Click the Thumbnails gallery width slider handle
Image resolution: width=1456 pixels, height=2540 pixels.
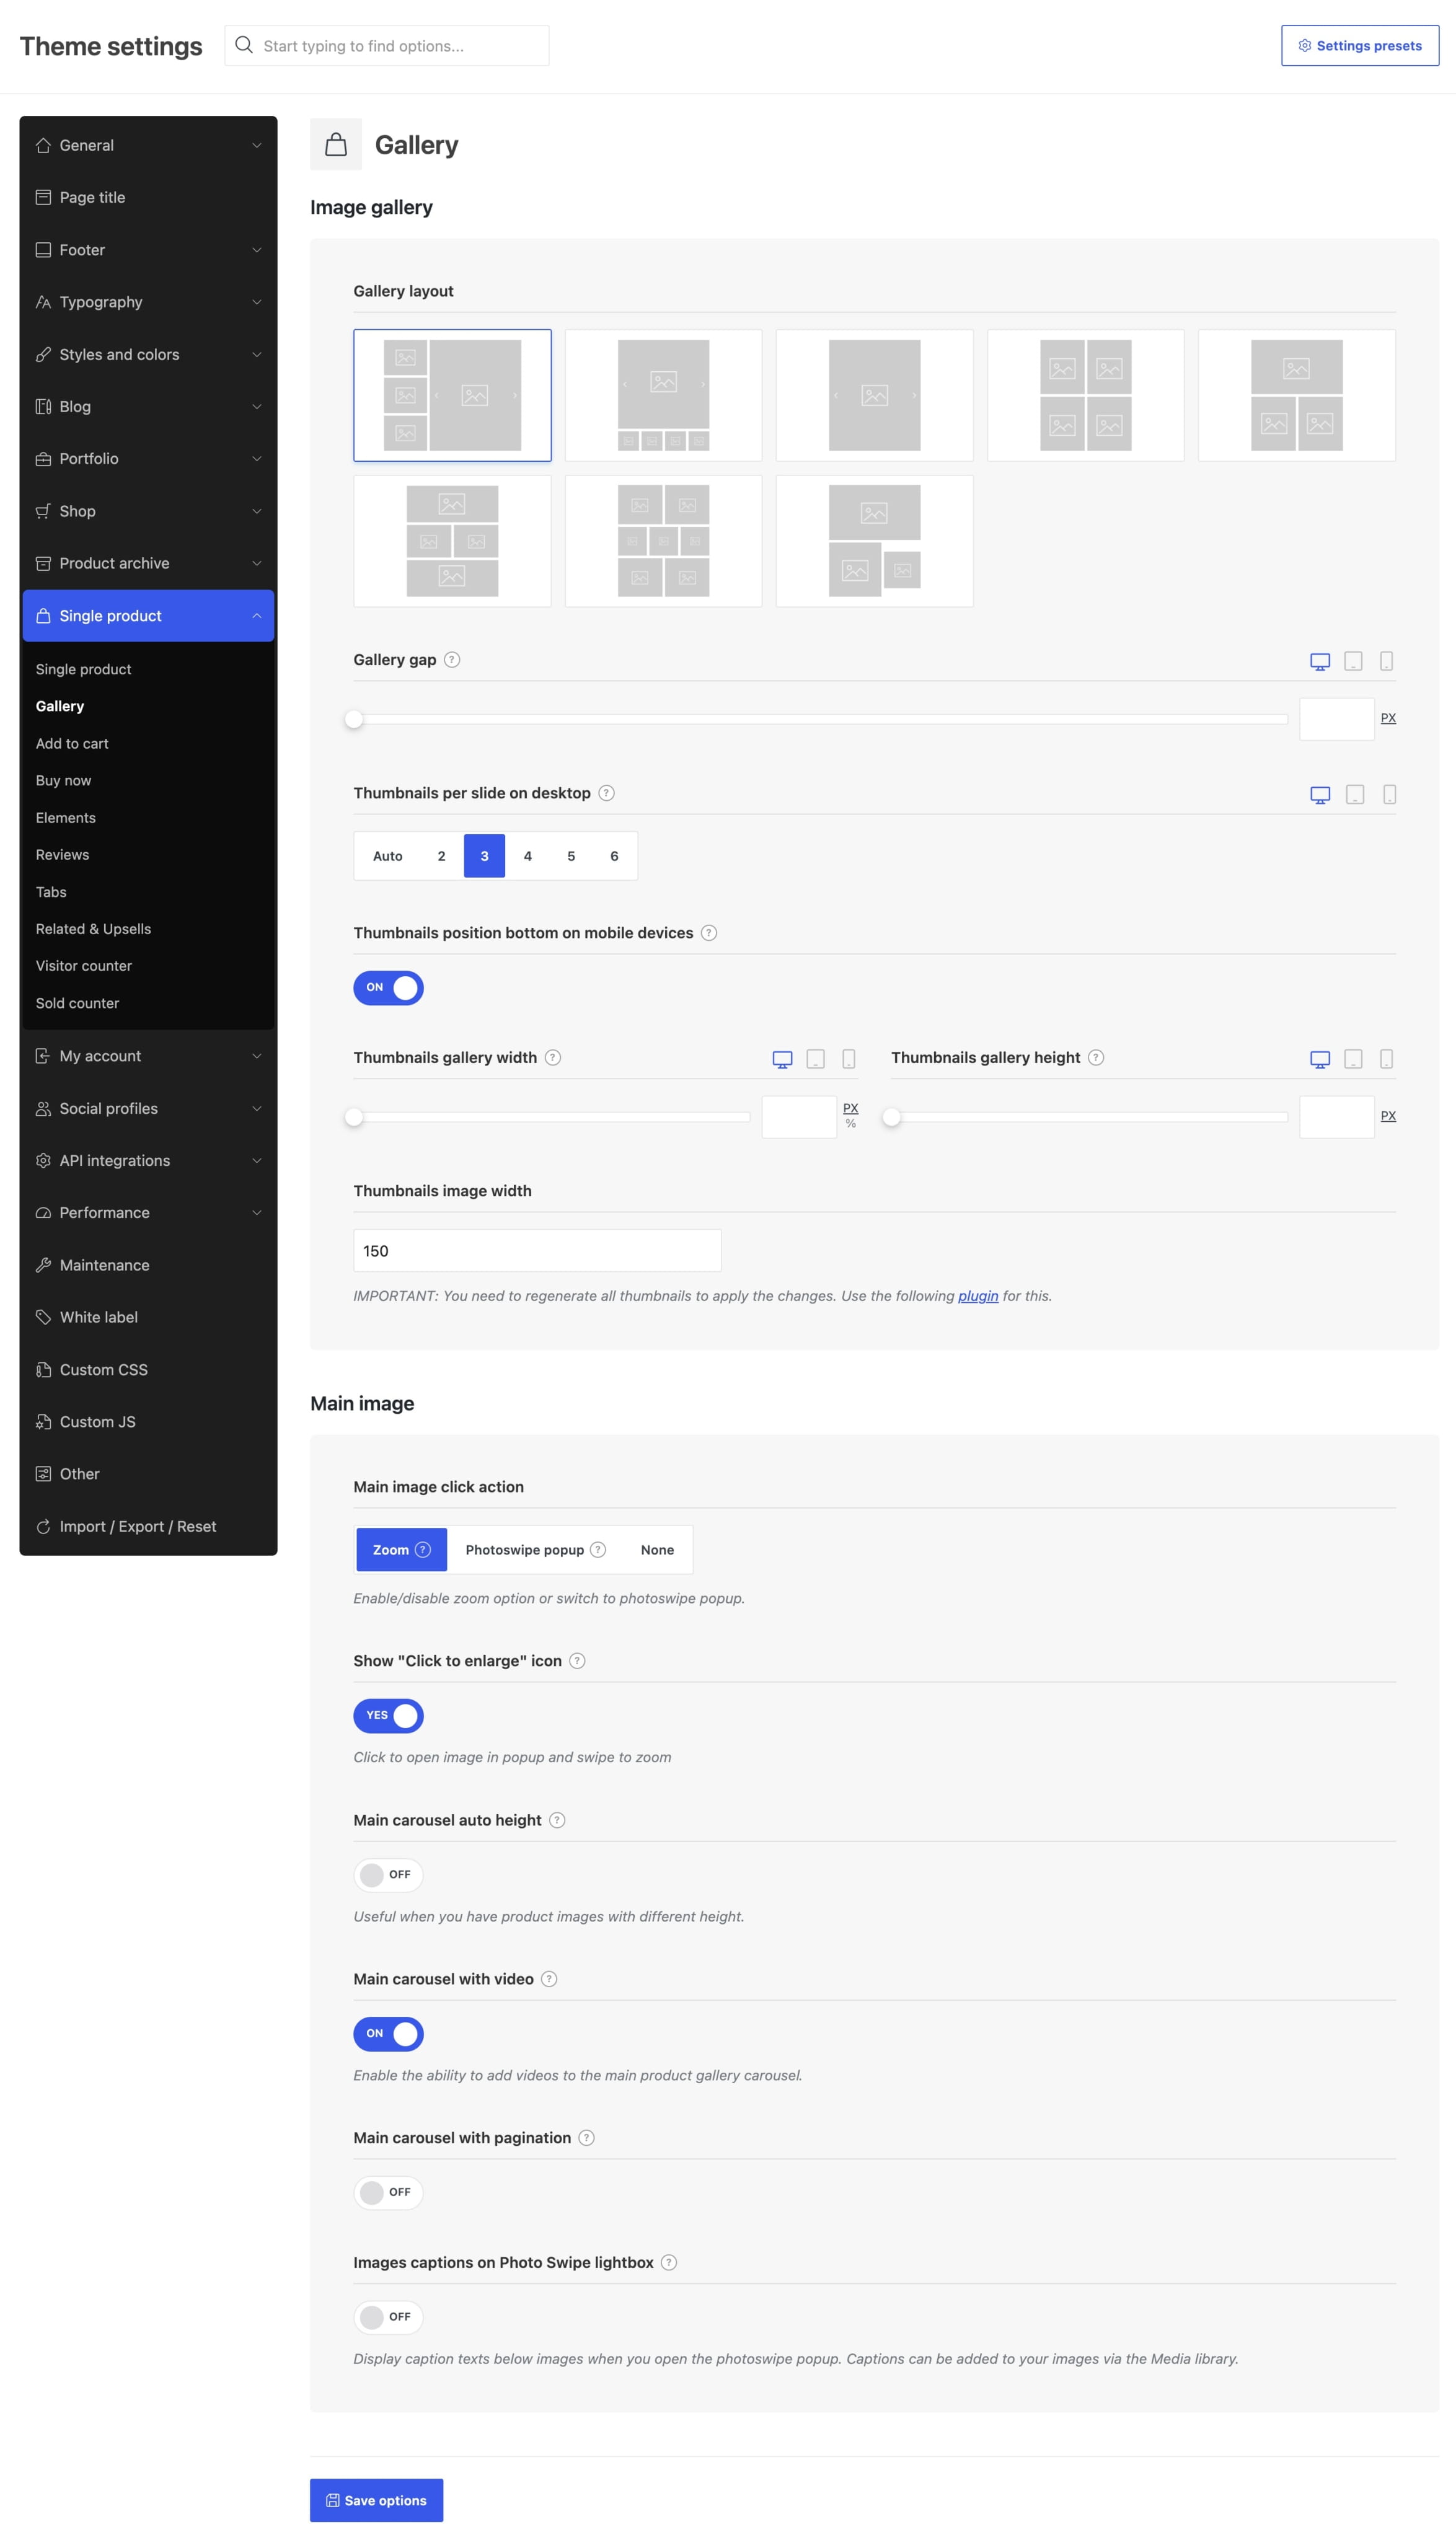click(x=354, y=1117)
